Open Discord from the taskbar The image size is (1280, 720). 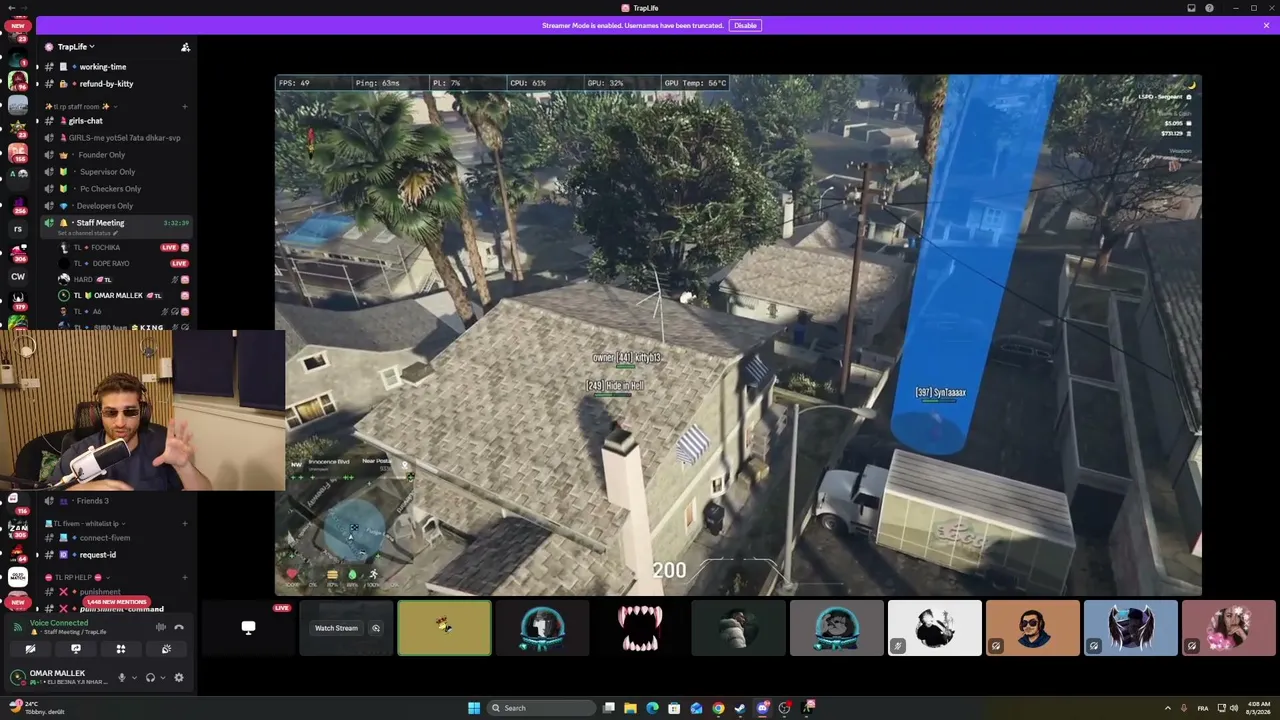[763, 708]
